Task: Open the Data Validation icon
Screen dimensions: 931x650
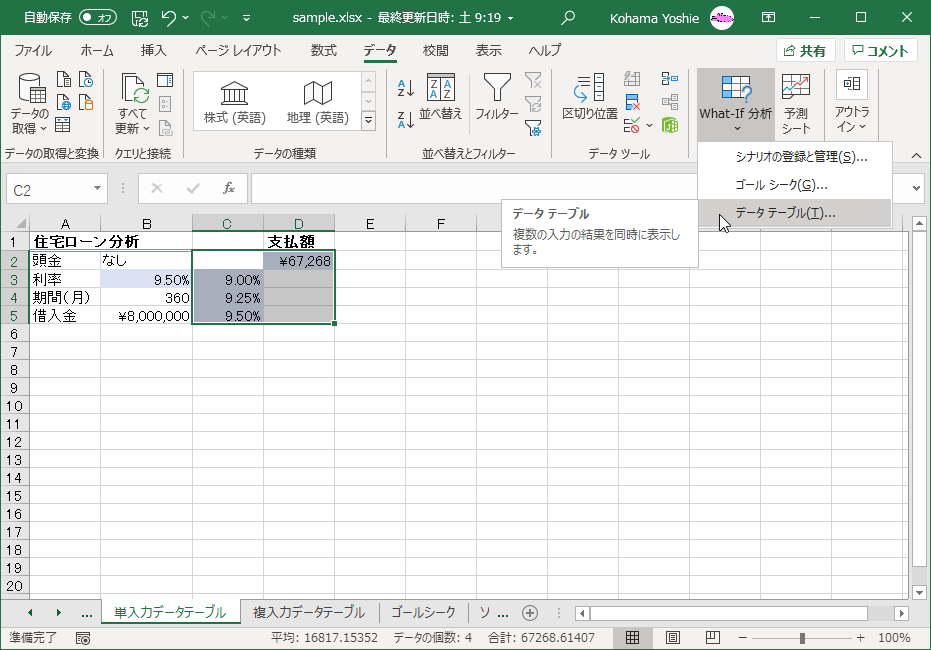Action: point(631,127)
